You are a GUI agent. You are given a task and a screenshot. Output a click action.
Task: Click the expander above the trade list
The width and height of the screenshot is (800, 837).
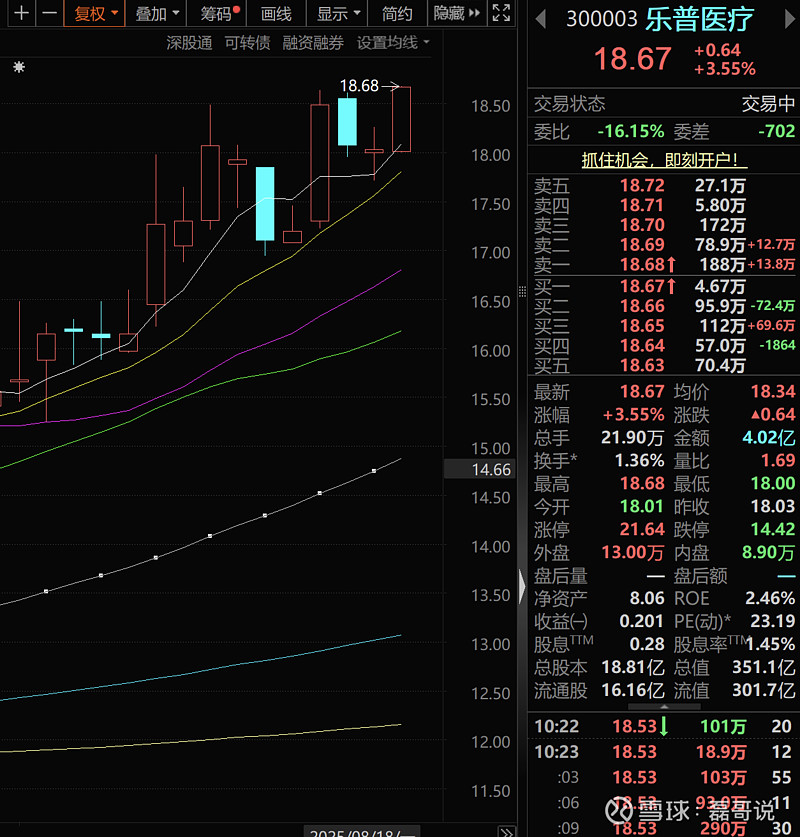664,707
